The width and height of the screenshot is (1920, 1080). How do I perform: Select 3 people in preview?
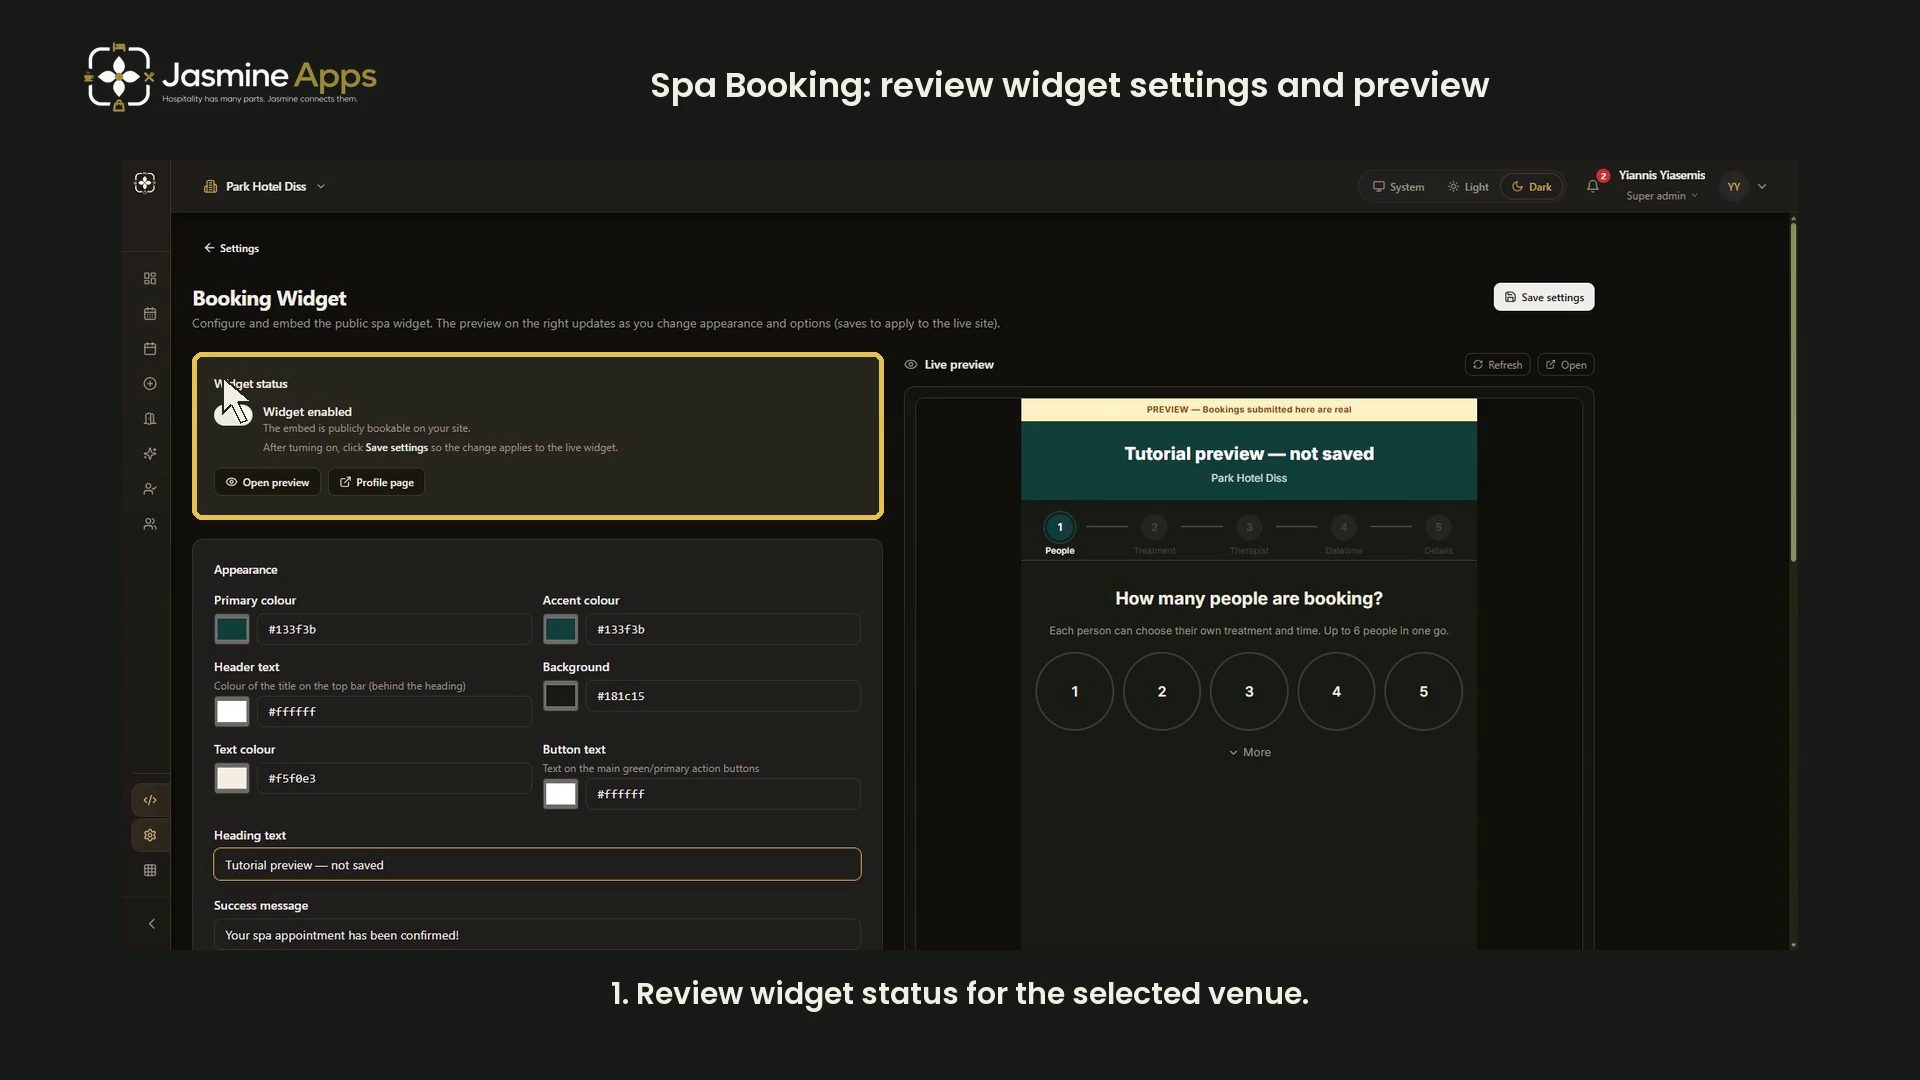1249,692
